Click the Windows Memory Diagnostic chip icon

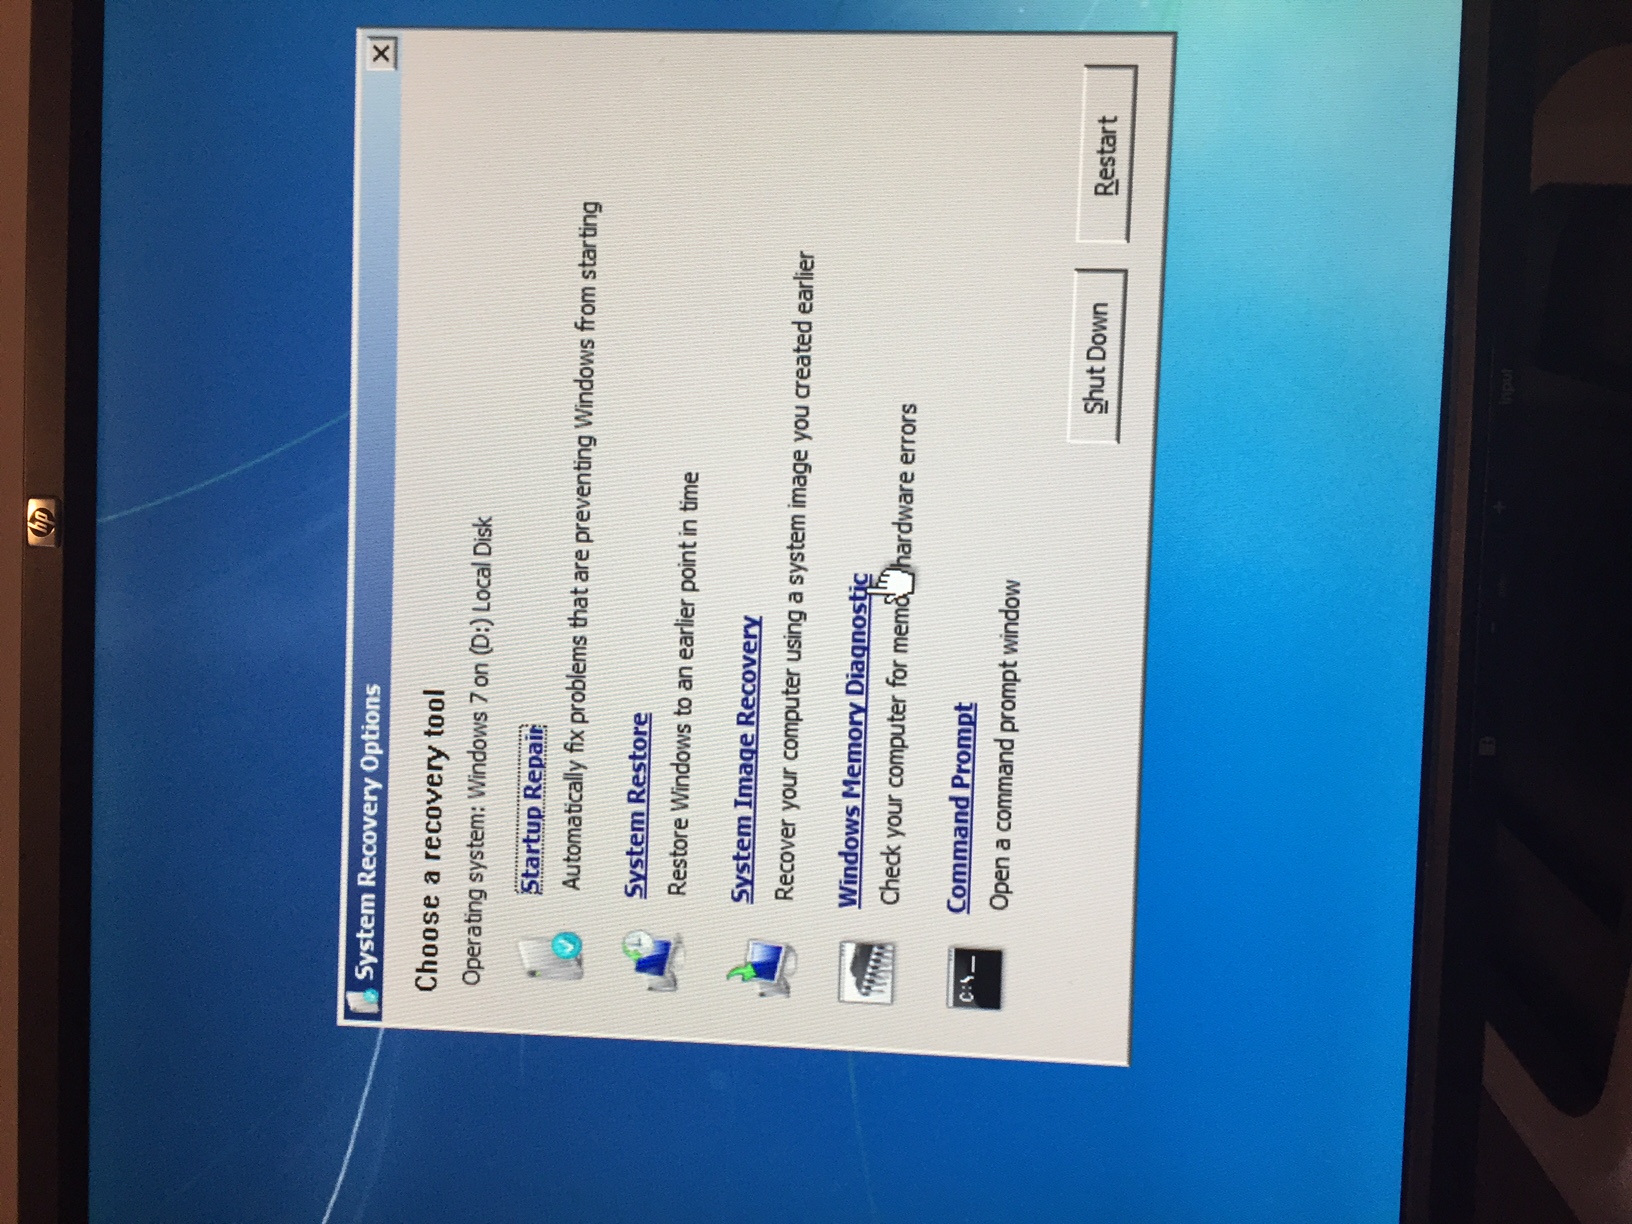tap(867, 971)
